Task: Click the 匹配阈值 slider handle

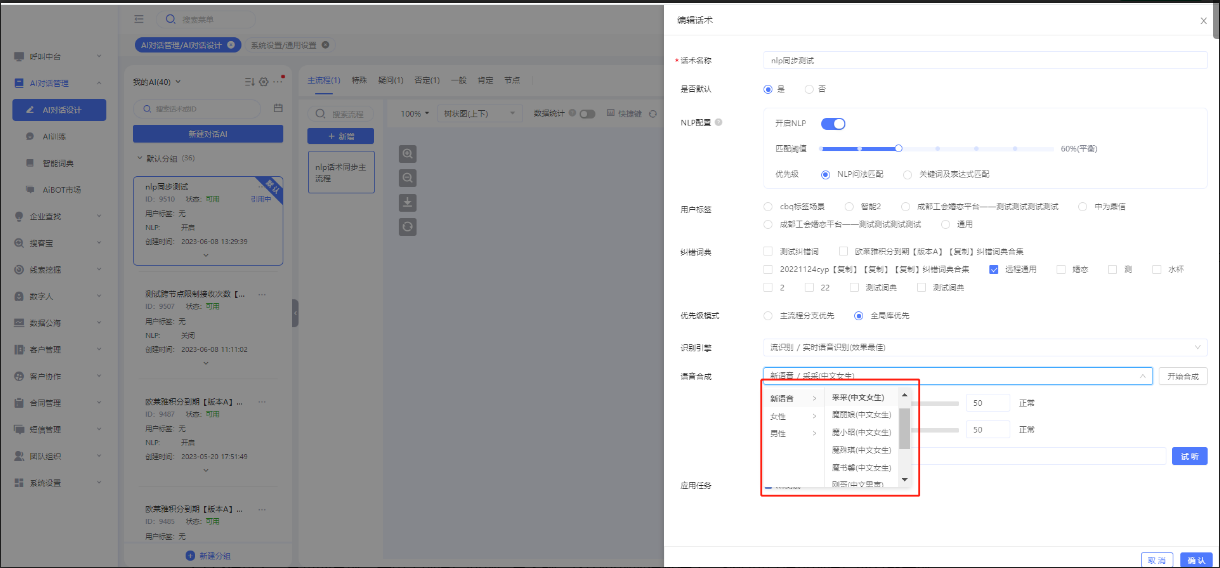Action: 899,148
